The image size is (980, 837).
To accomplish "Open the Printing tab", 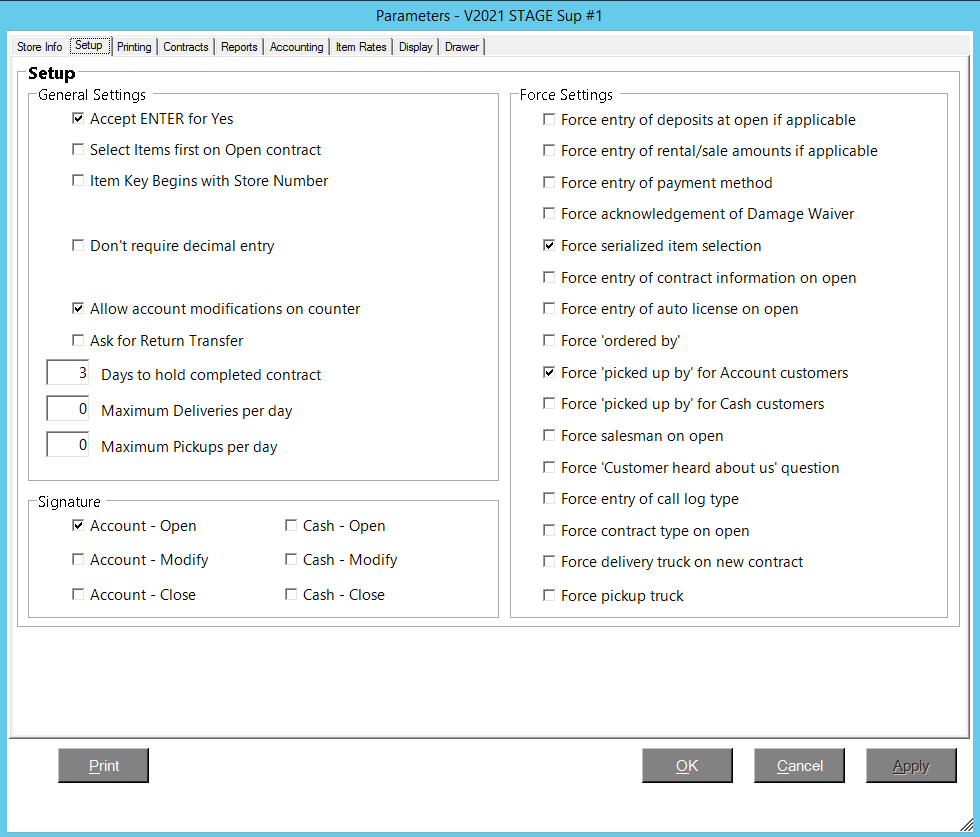I will (134, 47).
